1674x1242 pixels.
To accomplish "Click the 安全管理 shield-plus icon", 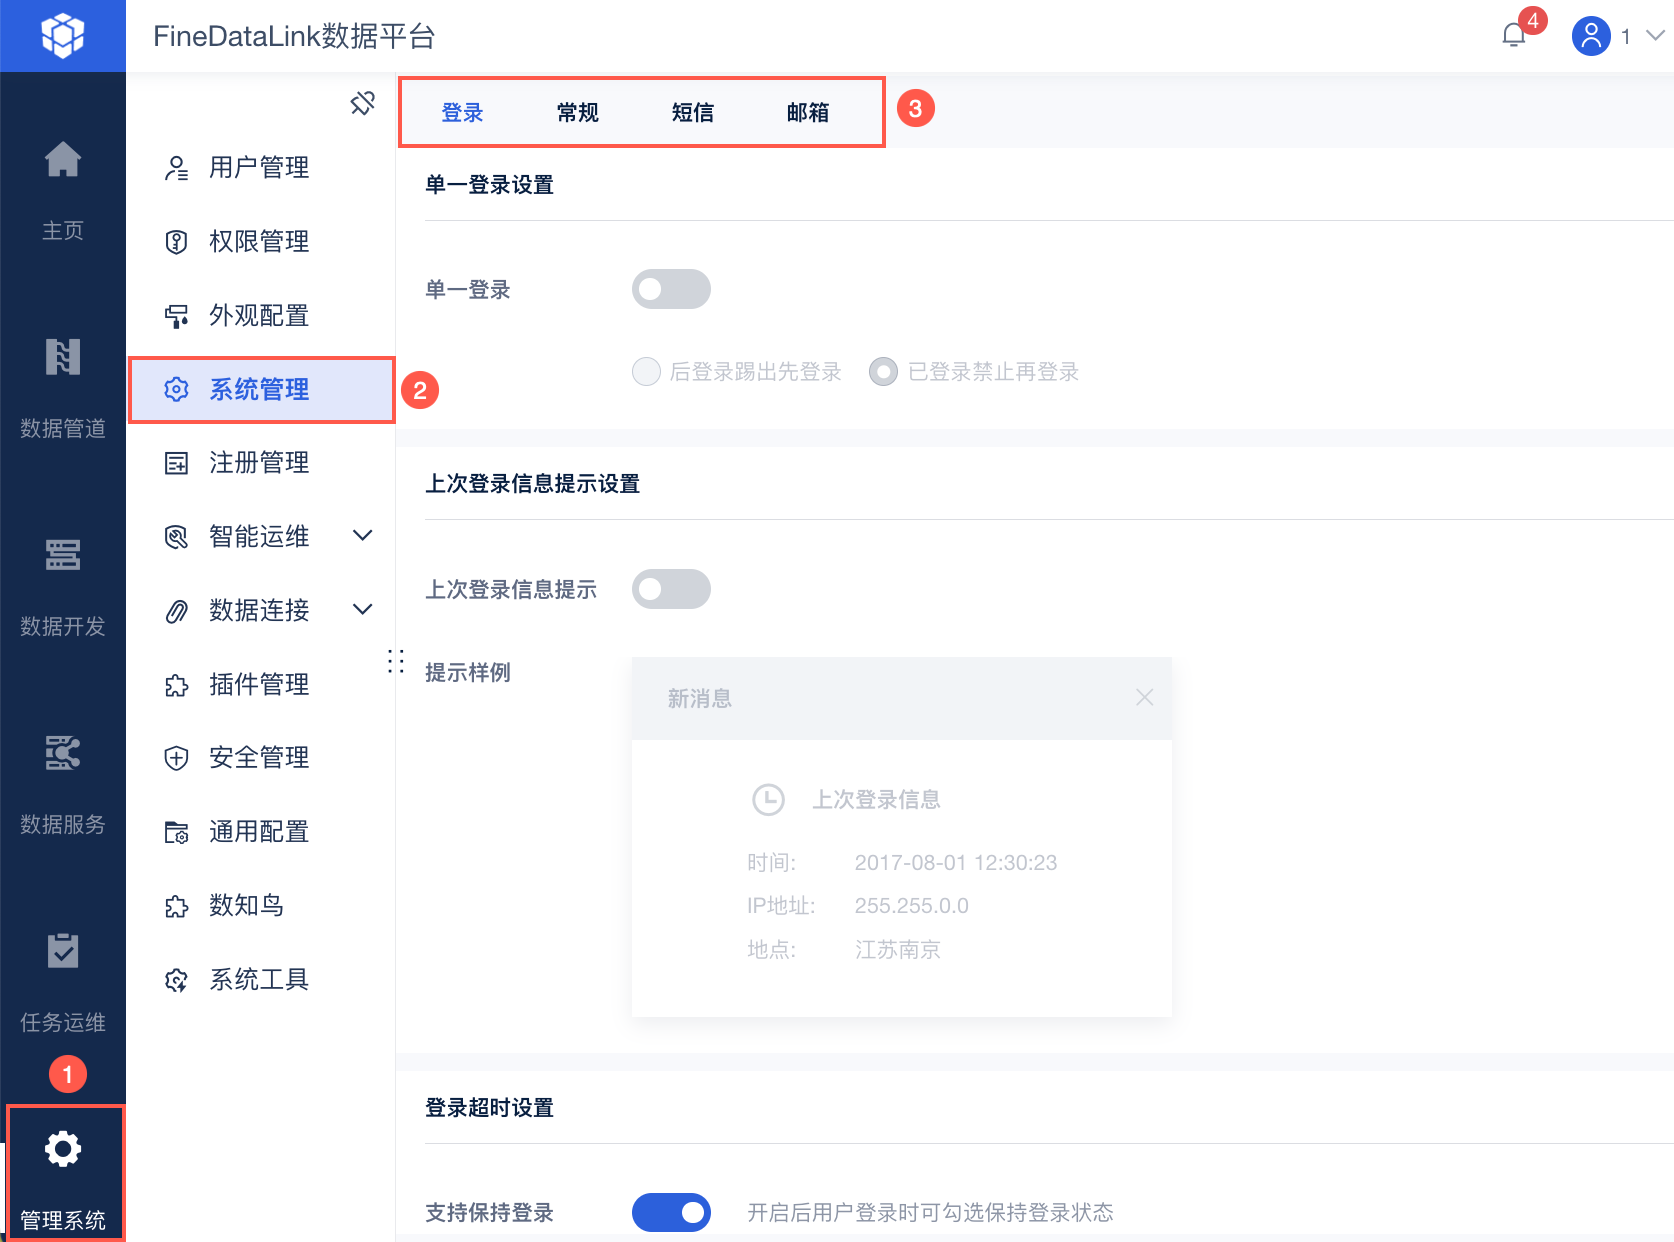I will tap(176, 758).
